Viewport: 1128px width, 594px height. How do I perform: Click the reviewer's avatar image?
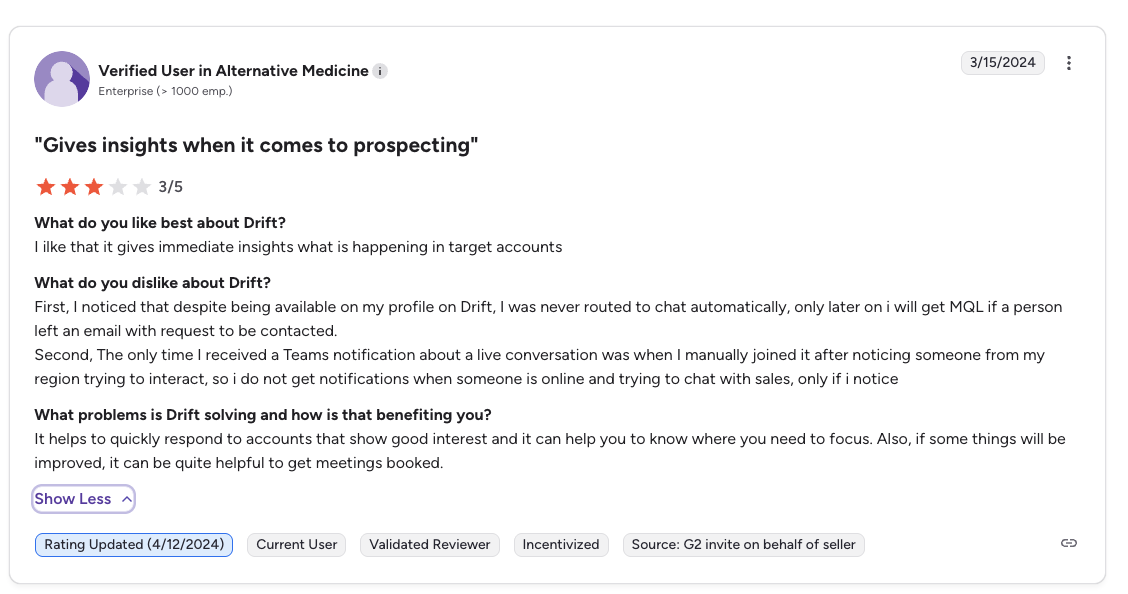pos(62,78)
